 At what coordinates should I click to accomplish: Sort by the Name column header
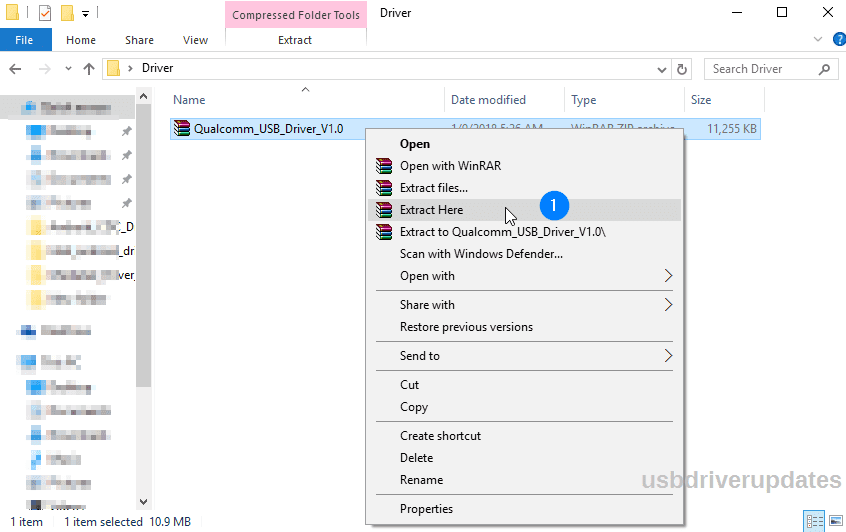point(189,100)
